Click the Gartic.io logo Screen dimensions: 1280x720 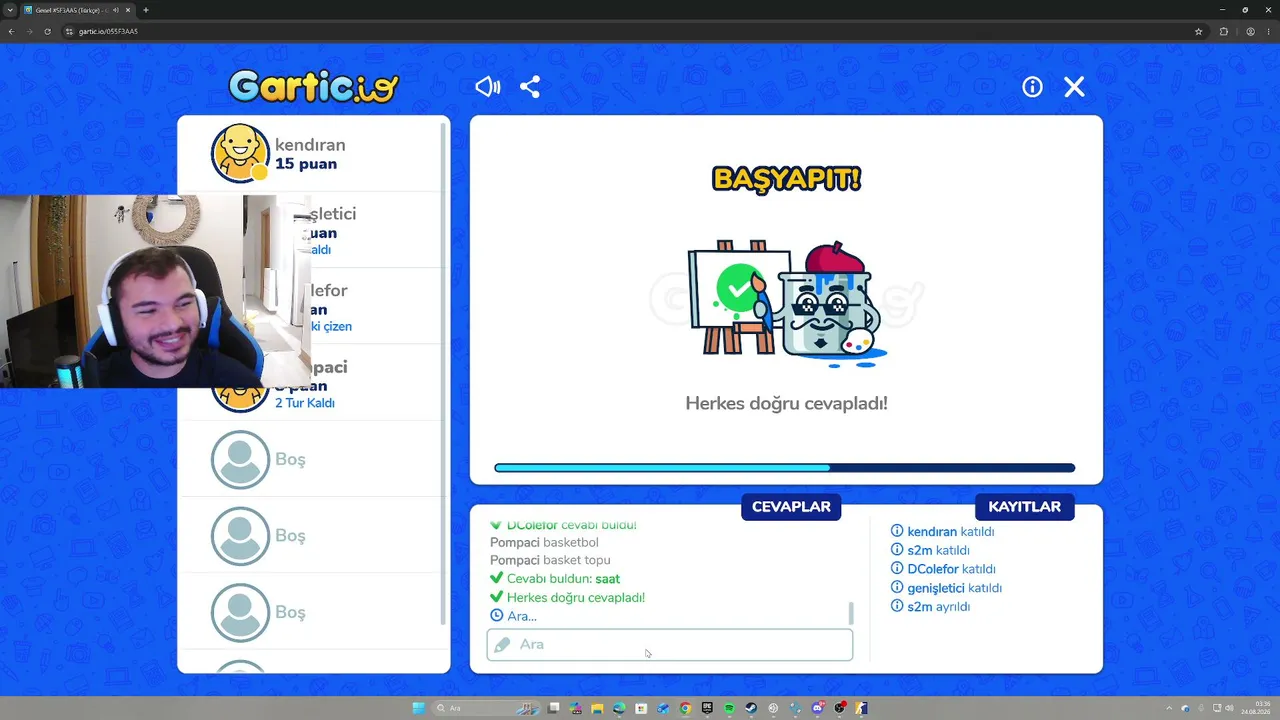[313, 86]
